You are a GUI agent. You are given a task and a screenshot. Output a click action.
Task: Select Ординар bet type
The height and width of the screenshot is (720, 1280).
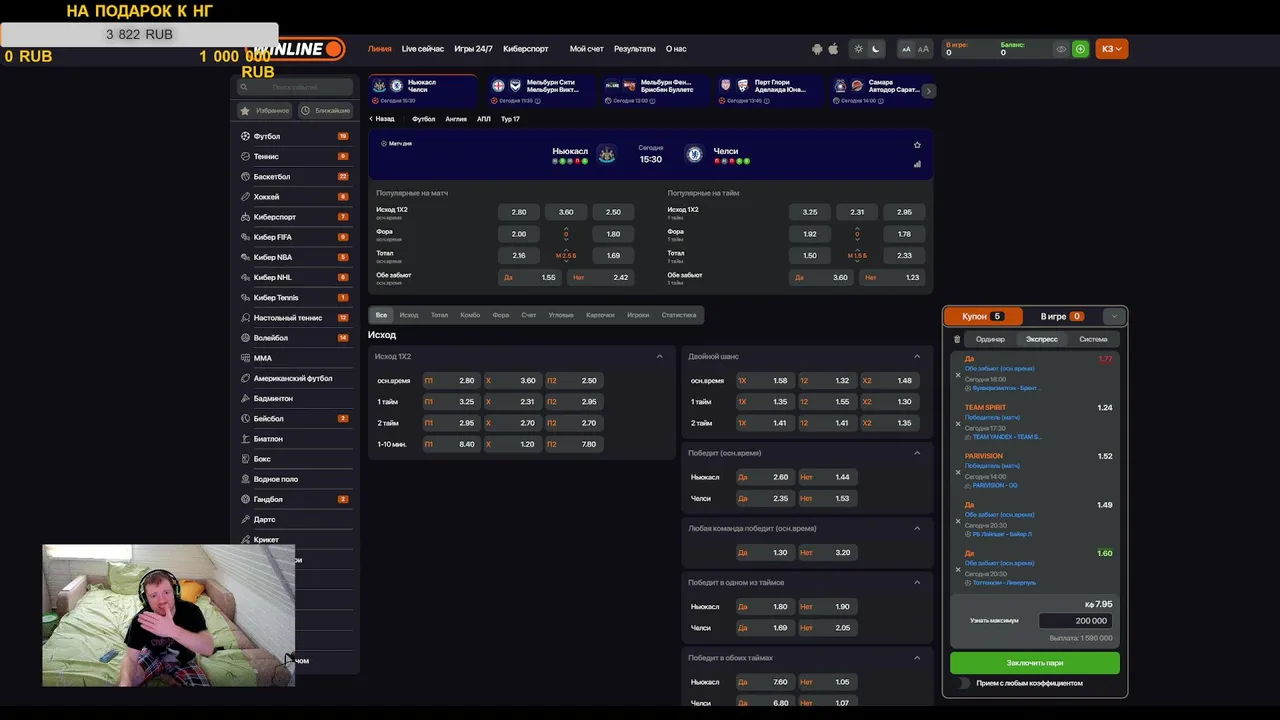coord(990,339)
